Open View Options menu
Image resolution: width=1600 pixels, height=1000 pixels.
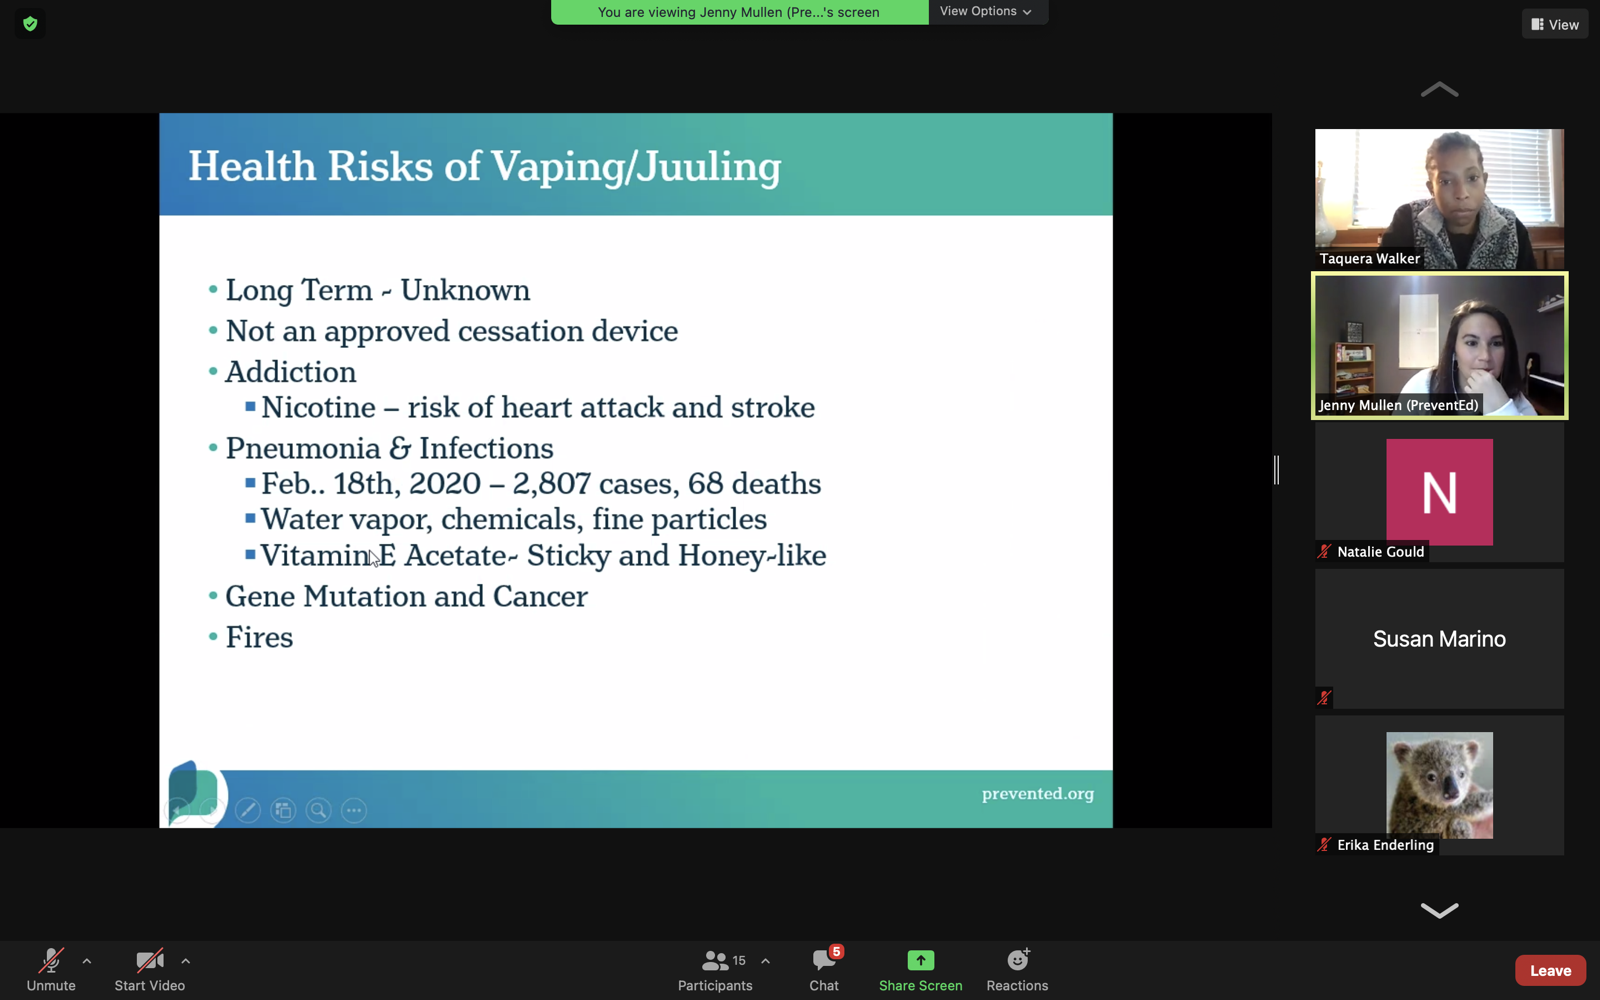tap(986, 12)
